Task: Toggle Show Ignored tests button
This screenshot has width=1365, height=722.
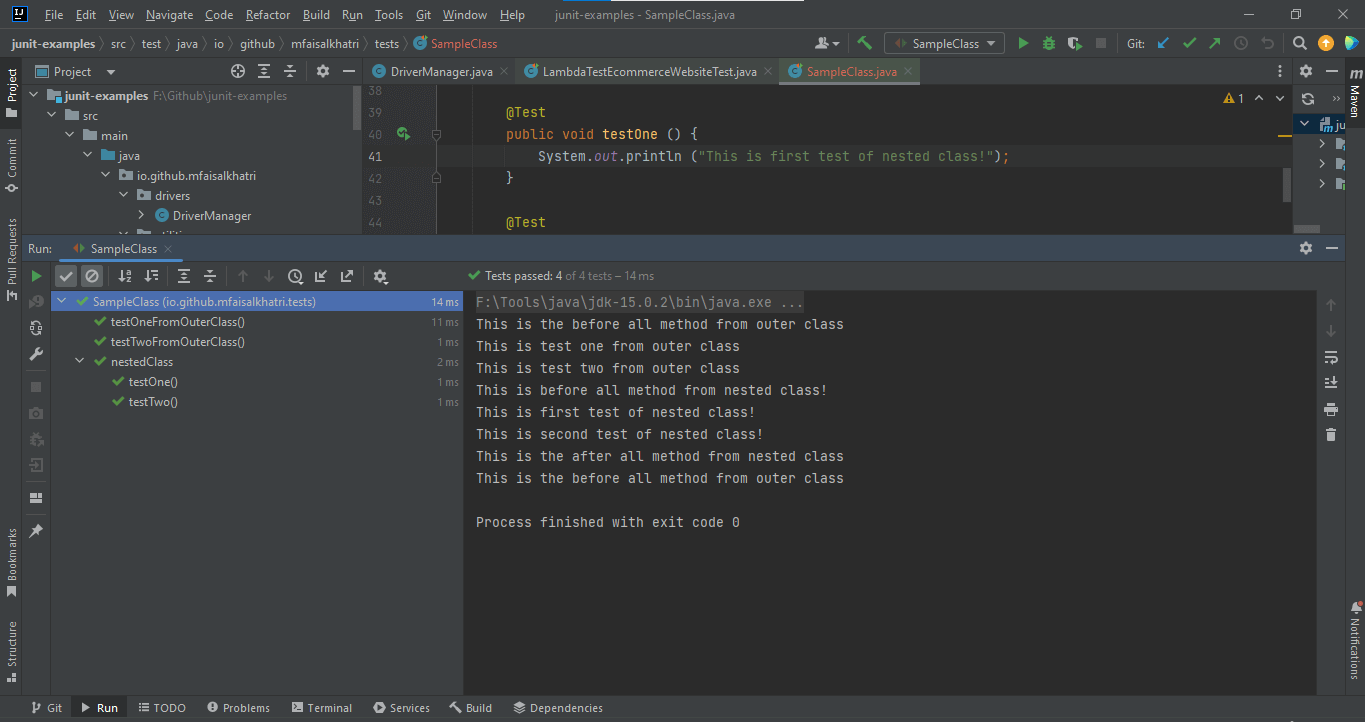Action: click(x=92, y=276)
